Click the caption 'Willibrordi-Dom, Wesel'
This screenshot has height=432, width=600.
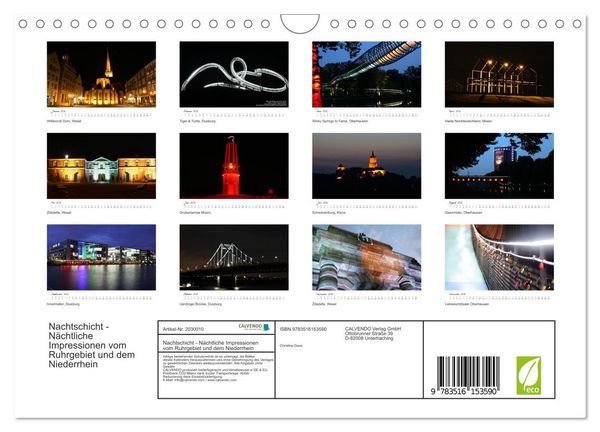[x=64, y=121]
